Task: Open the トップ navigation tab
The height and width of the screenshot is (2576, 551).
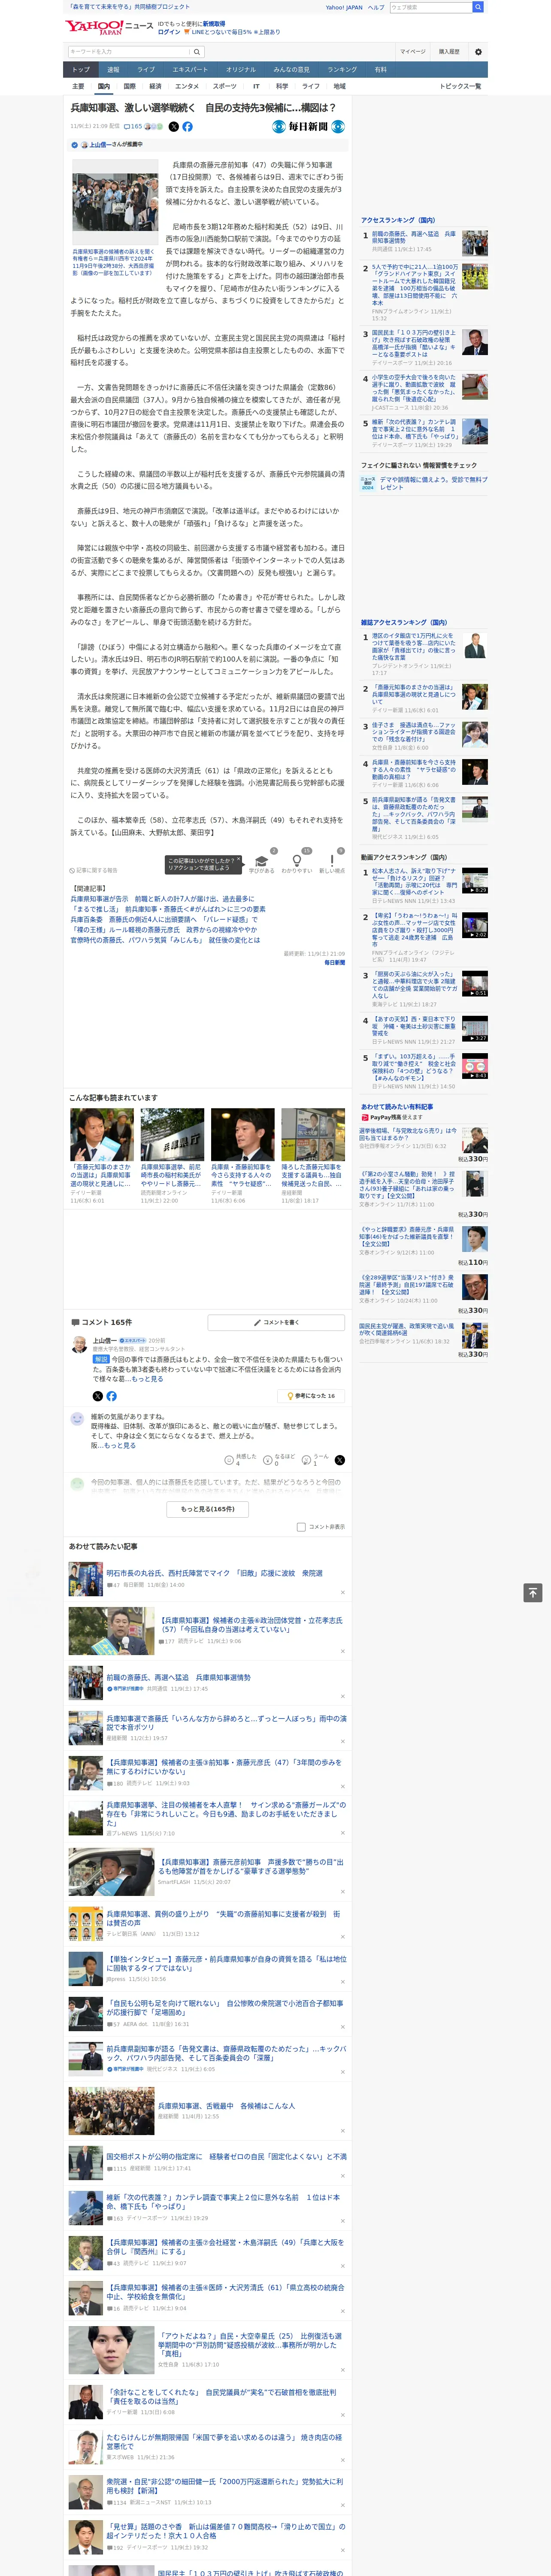Action: pos(81,69)
